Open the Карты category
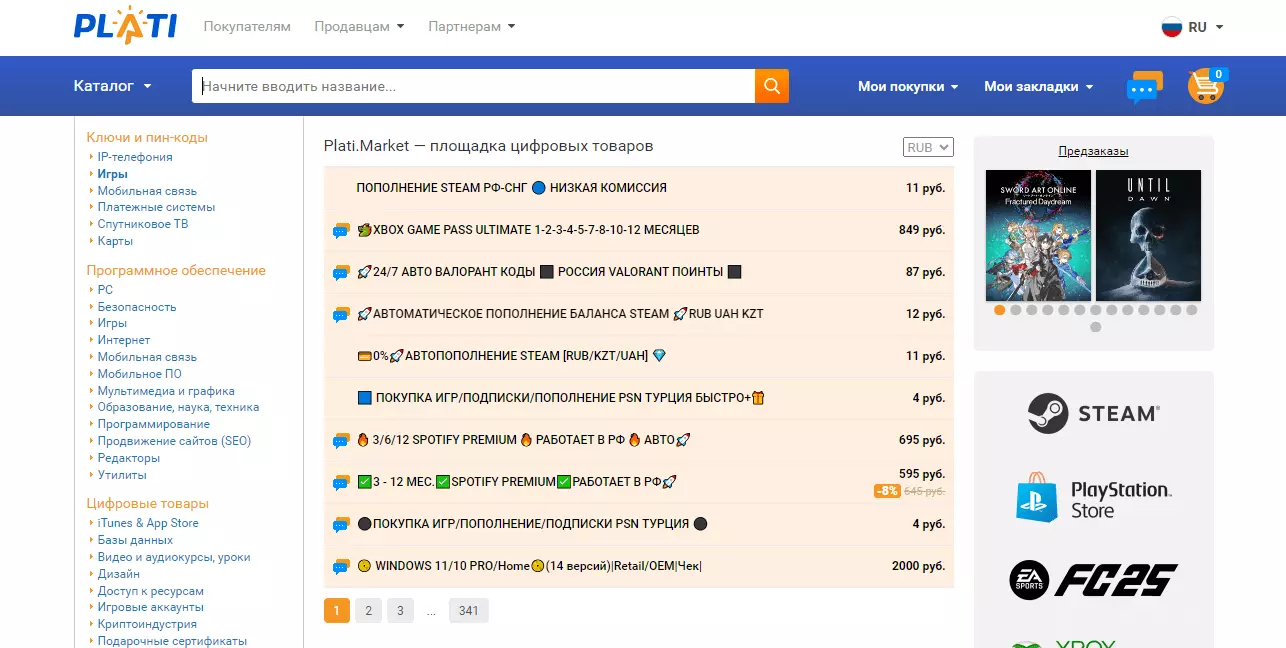1286x648 pixels. pyautogui.click(x=115, y=241)
